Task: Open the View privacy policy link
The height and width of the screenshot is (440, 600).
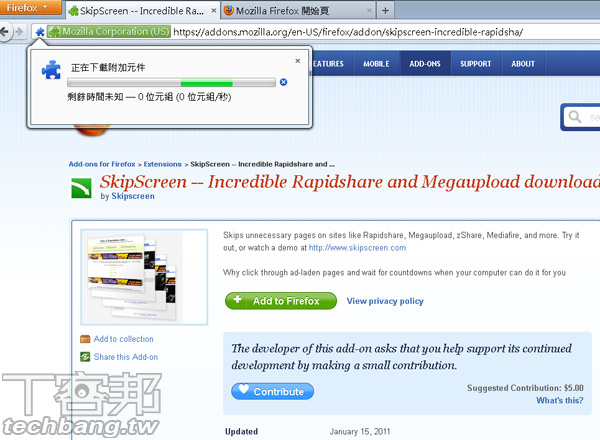Action: pyautogui.click(x=385, y=301)
